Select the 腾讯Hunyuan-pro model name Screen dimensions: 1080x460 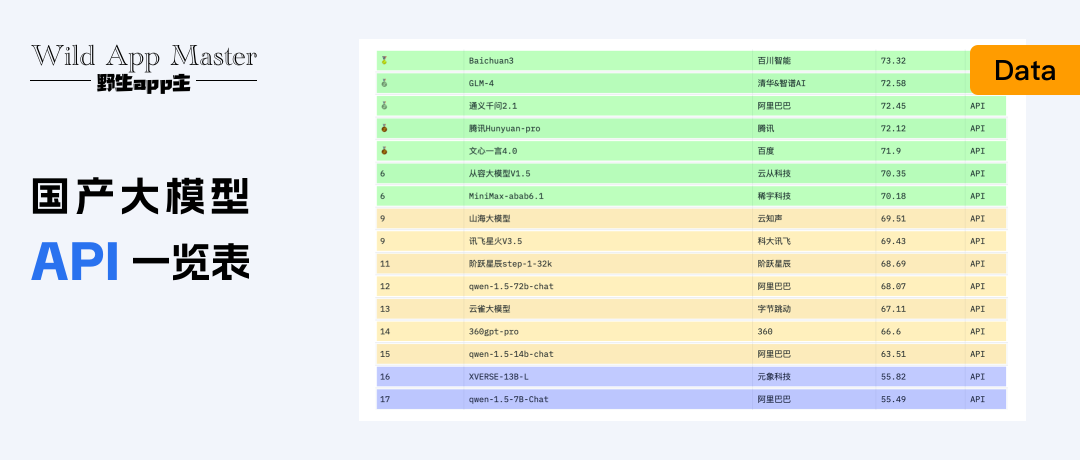click(x=504, y=128)
